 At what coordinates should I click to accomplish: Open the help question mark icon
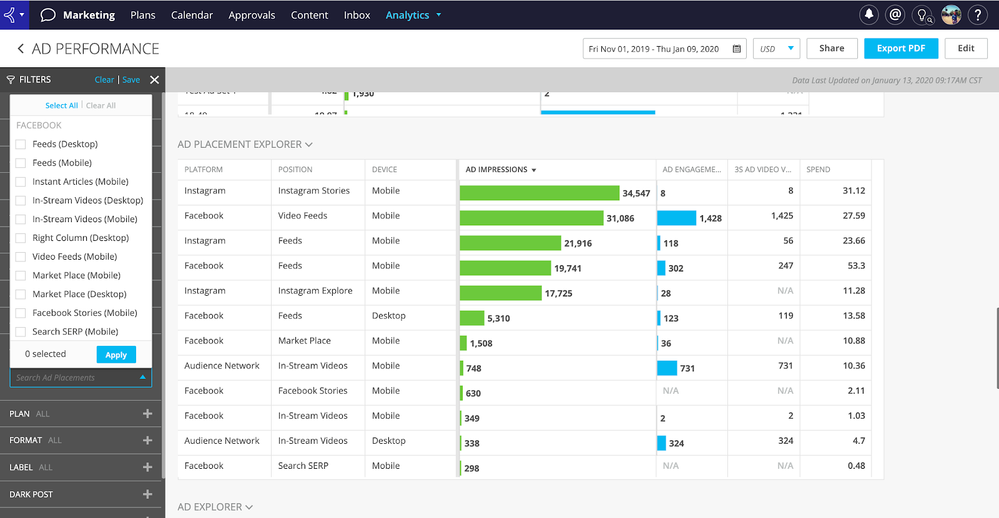tap(978, 15)
